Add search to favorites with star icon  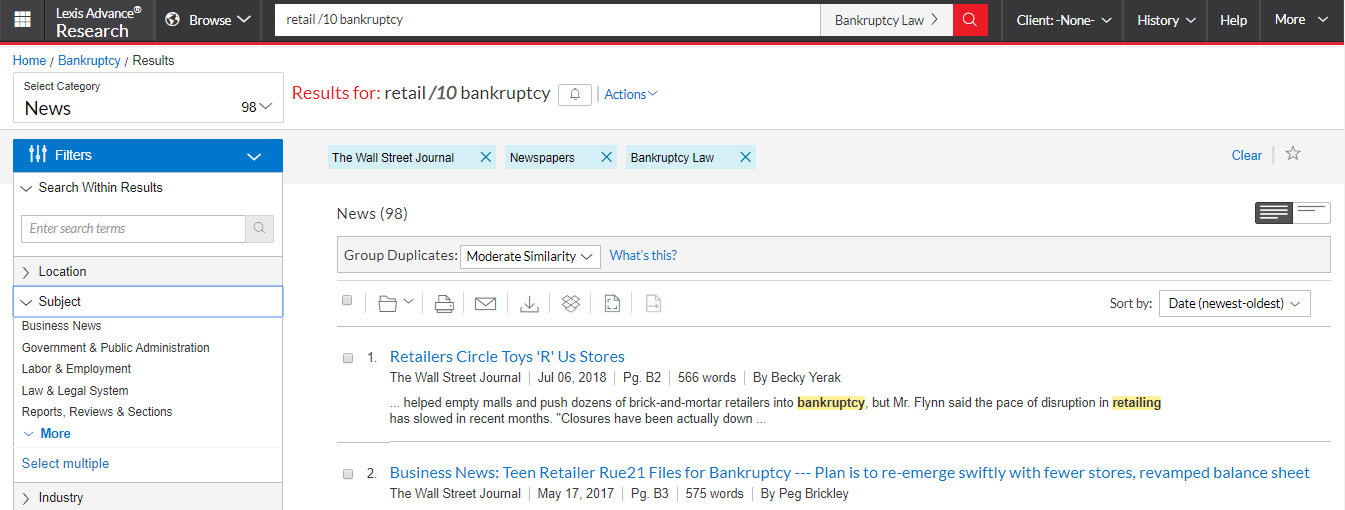tap(1293, 154)
